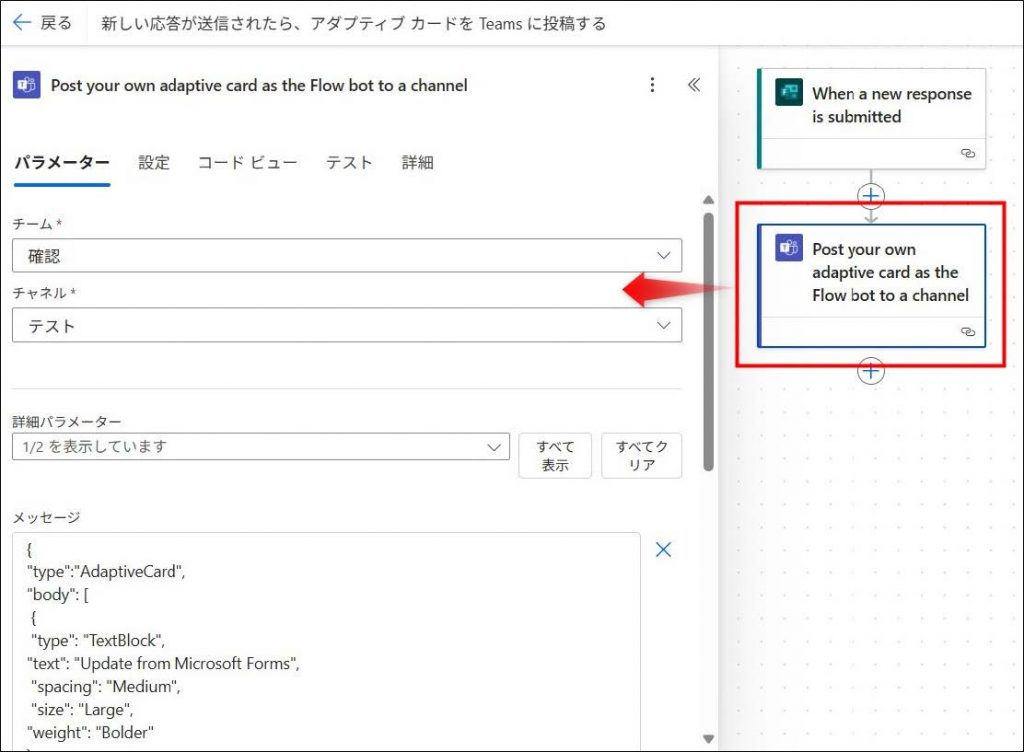Click the Teams icon in panel header
The image size is (1024, 752).
coord(27,85)
